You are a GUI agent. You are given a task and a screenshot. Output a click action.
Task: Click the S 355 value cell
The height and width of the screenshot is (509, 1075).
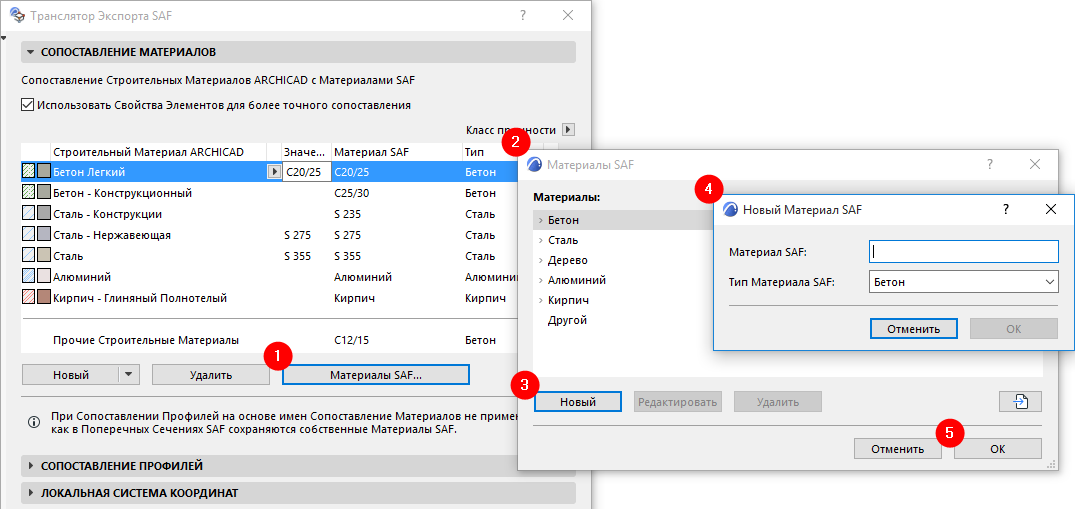click(x=298, y=256)
